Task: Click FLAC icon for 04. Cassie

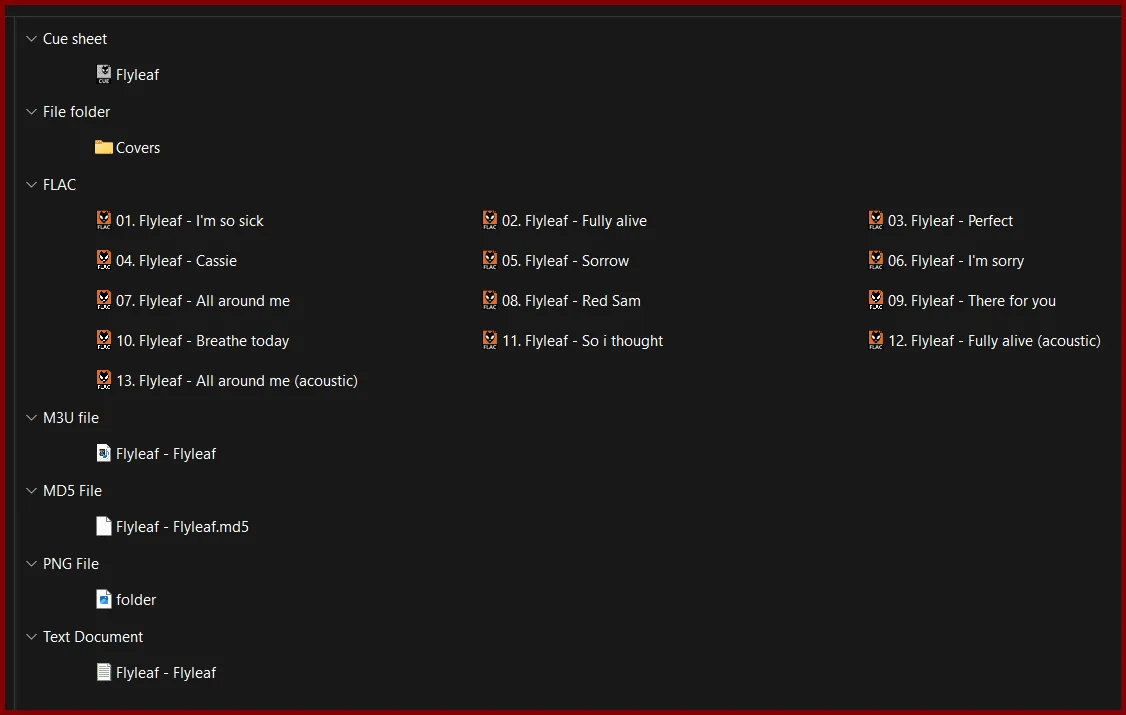Action: tap(103, 260)
